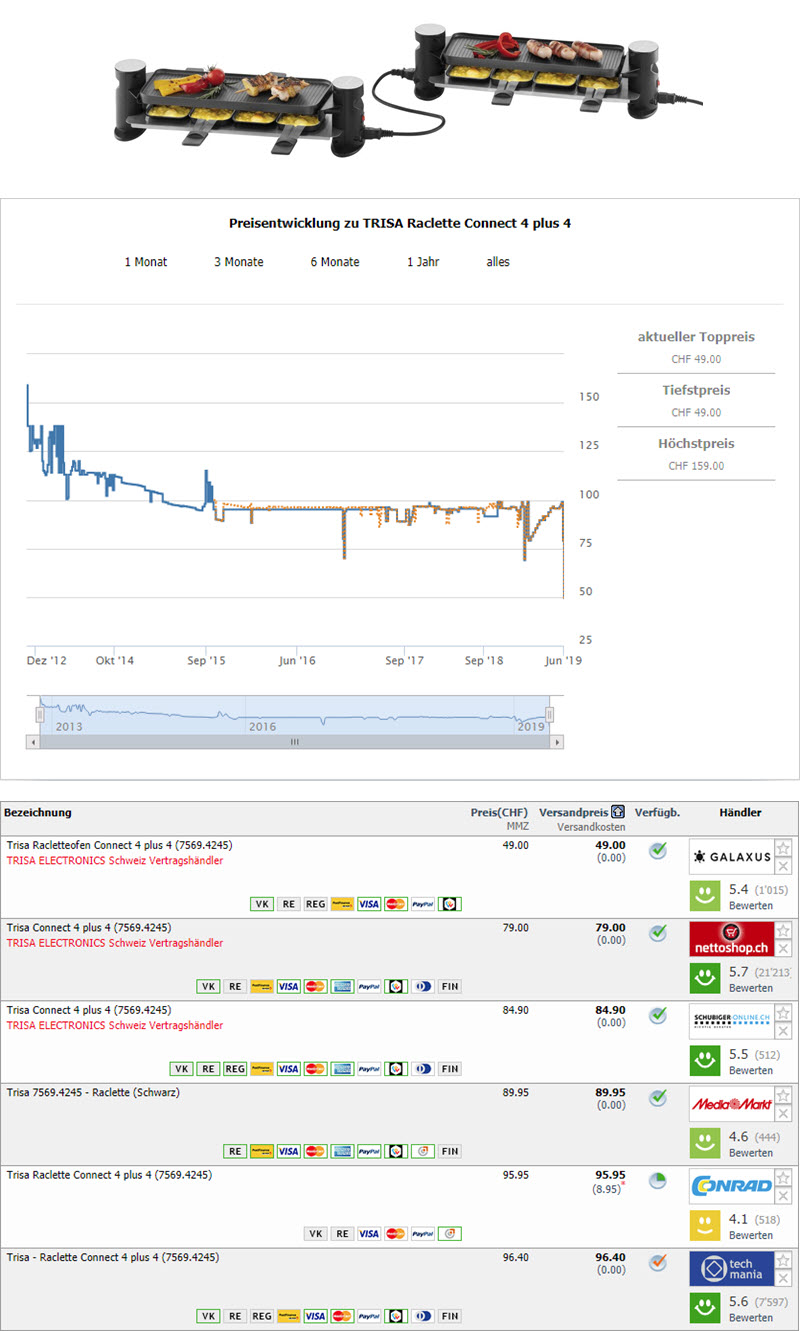Viewport: 800px width, 1331px height.
Task: Click the PayPal icon in the Conrad row
Action: [x=422, y=1234]
